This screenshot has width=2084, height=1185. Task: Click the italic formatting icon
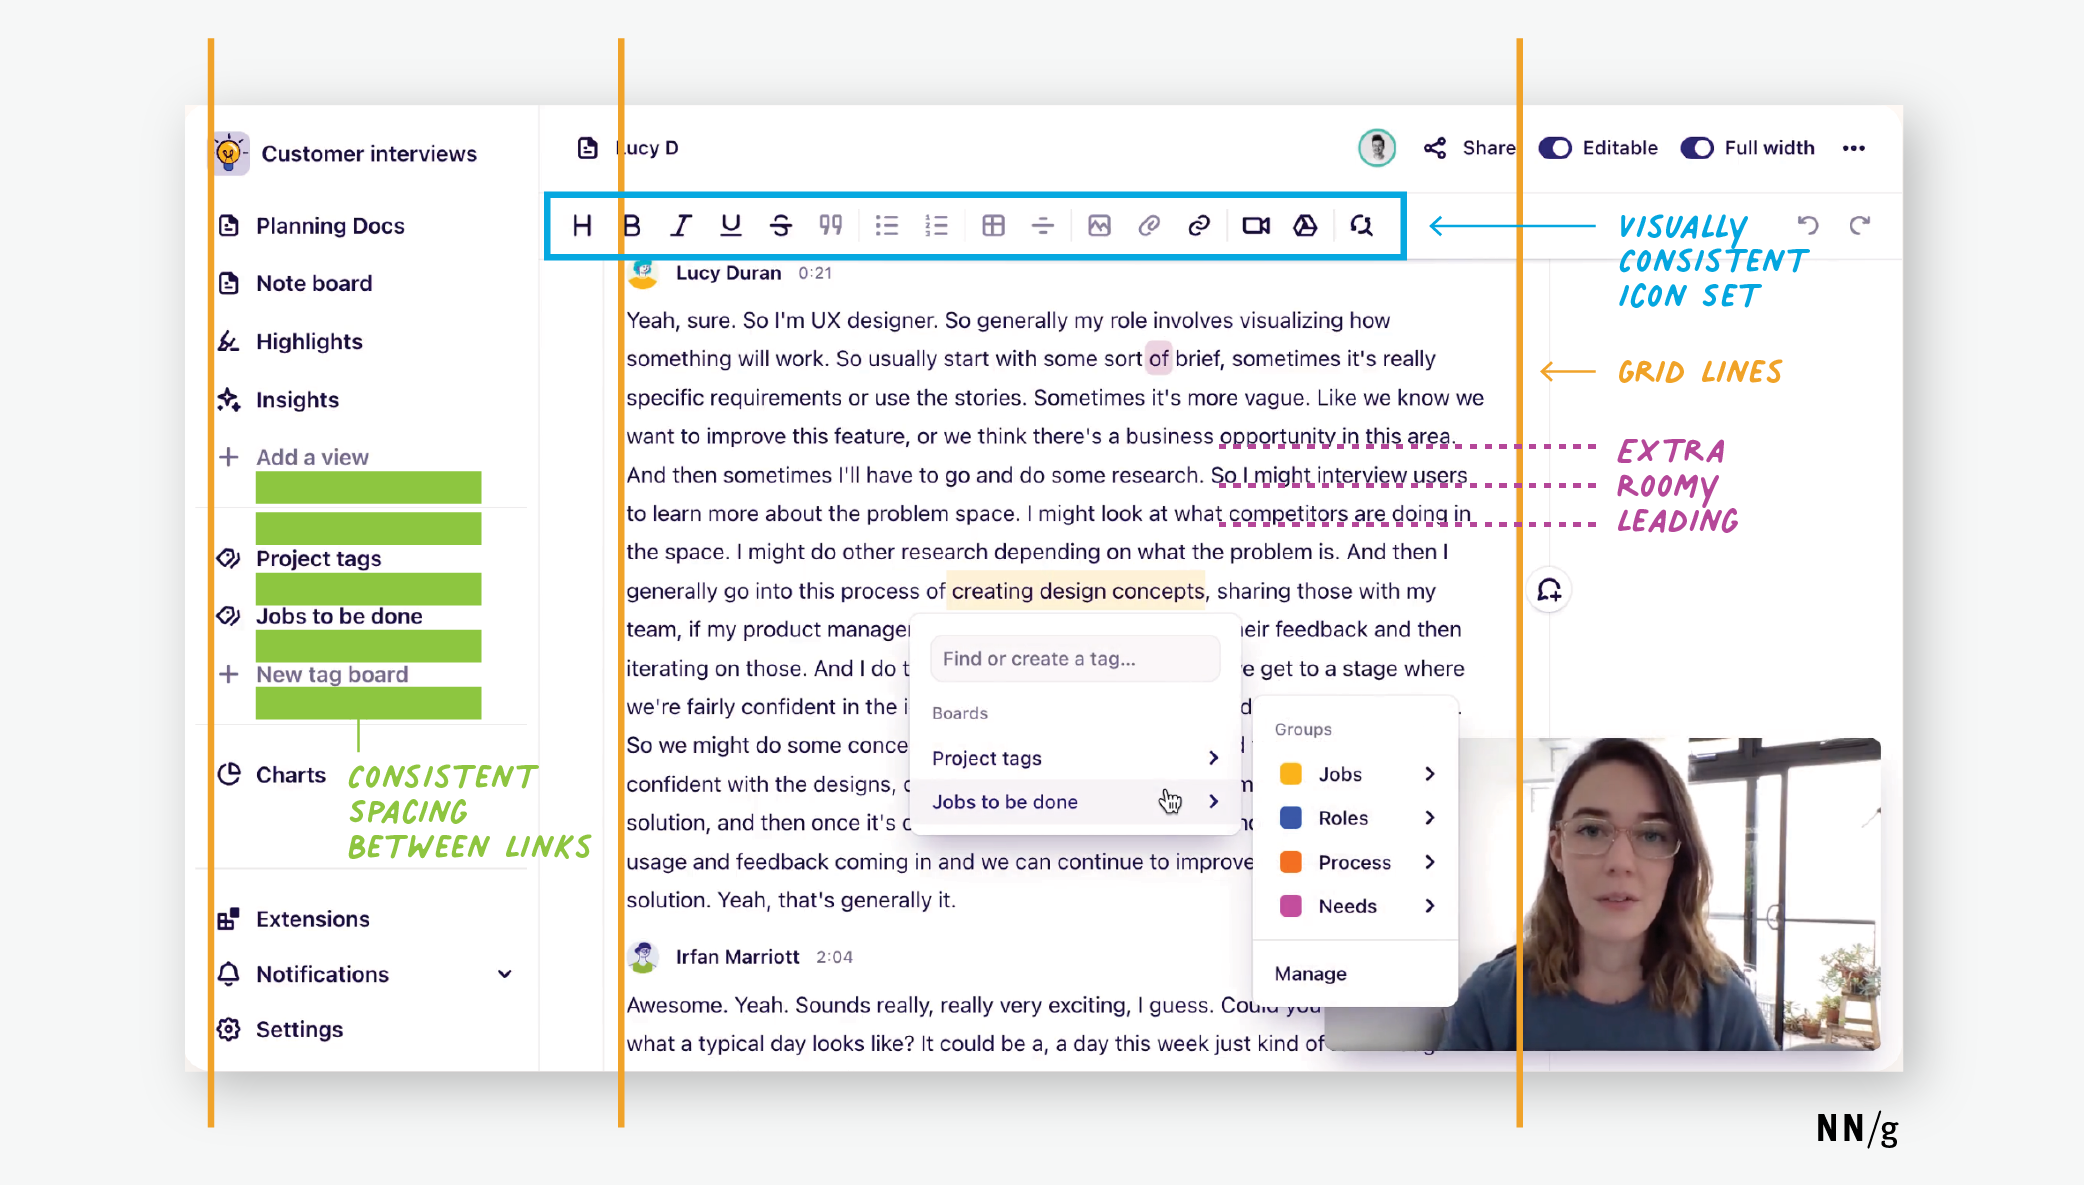(680, 225)
